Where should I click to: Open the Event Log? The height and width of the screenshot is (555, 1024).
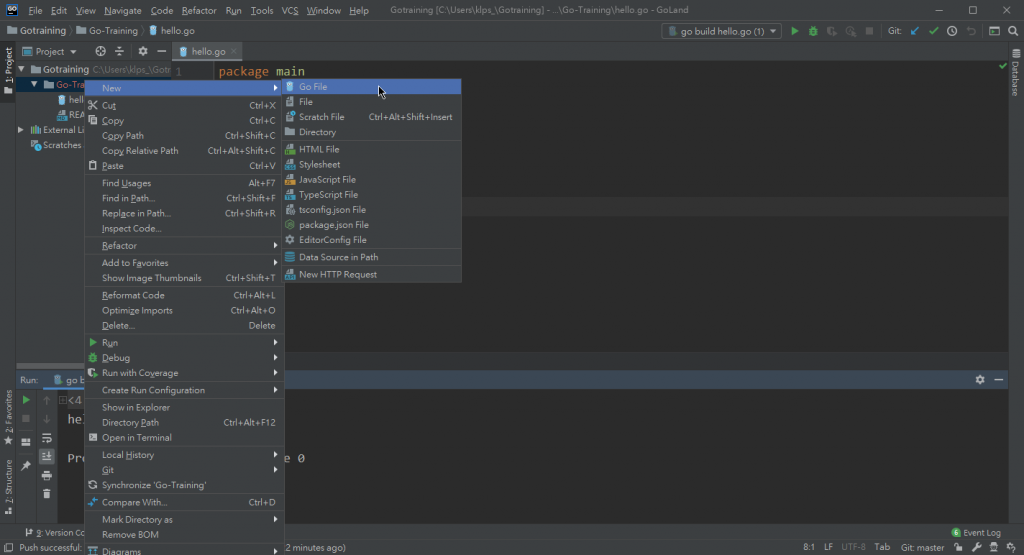(x=976, y=533)
